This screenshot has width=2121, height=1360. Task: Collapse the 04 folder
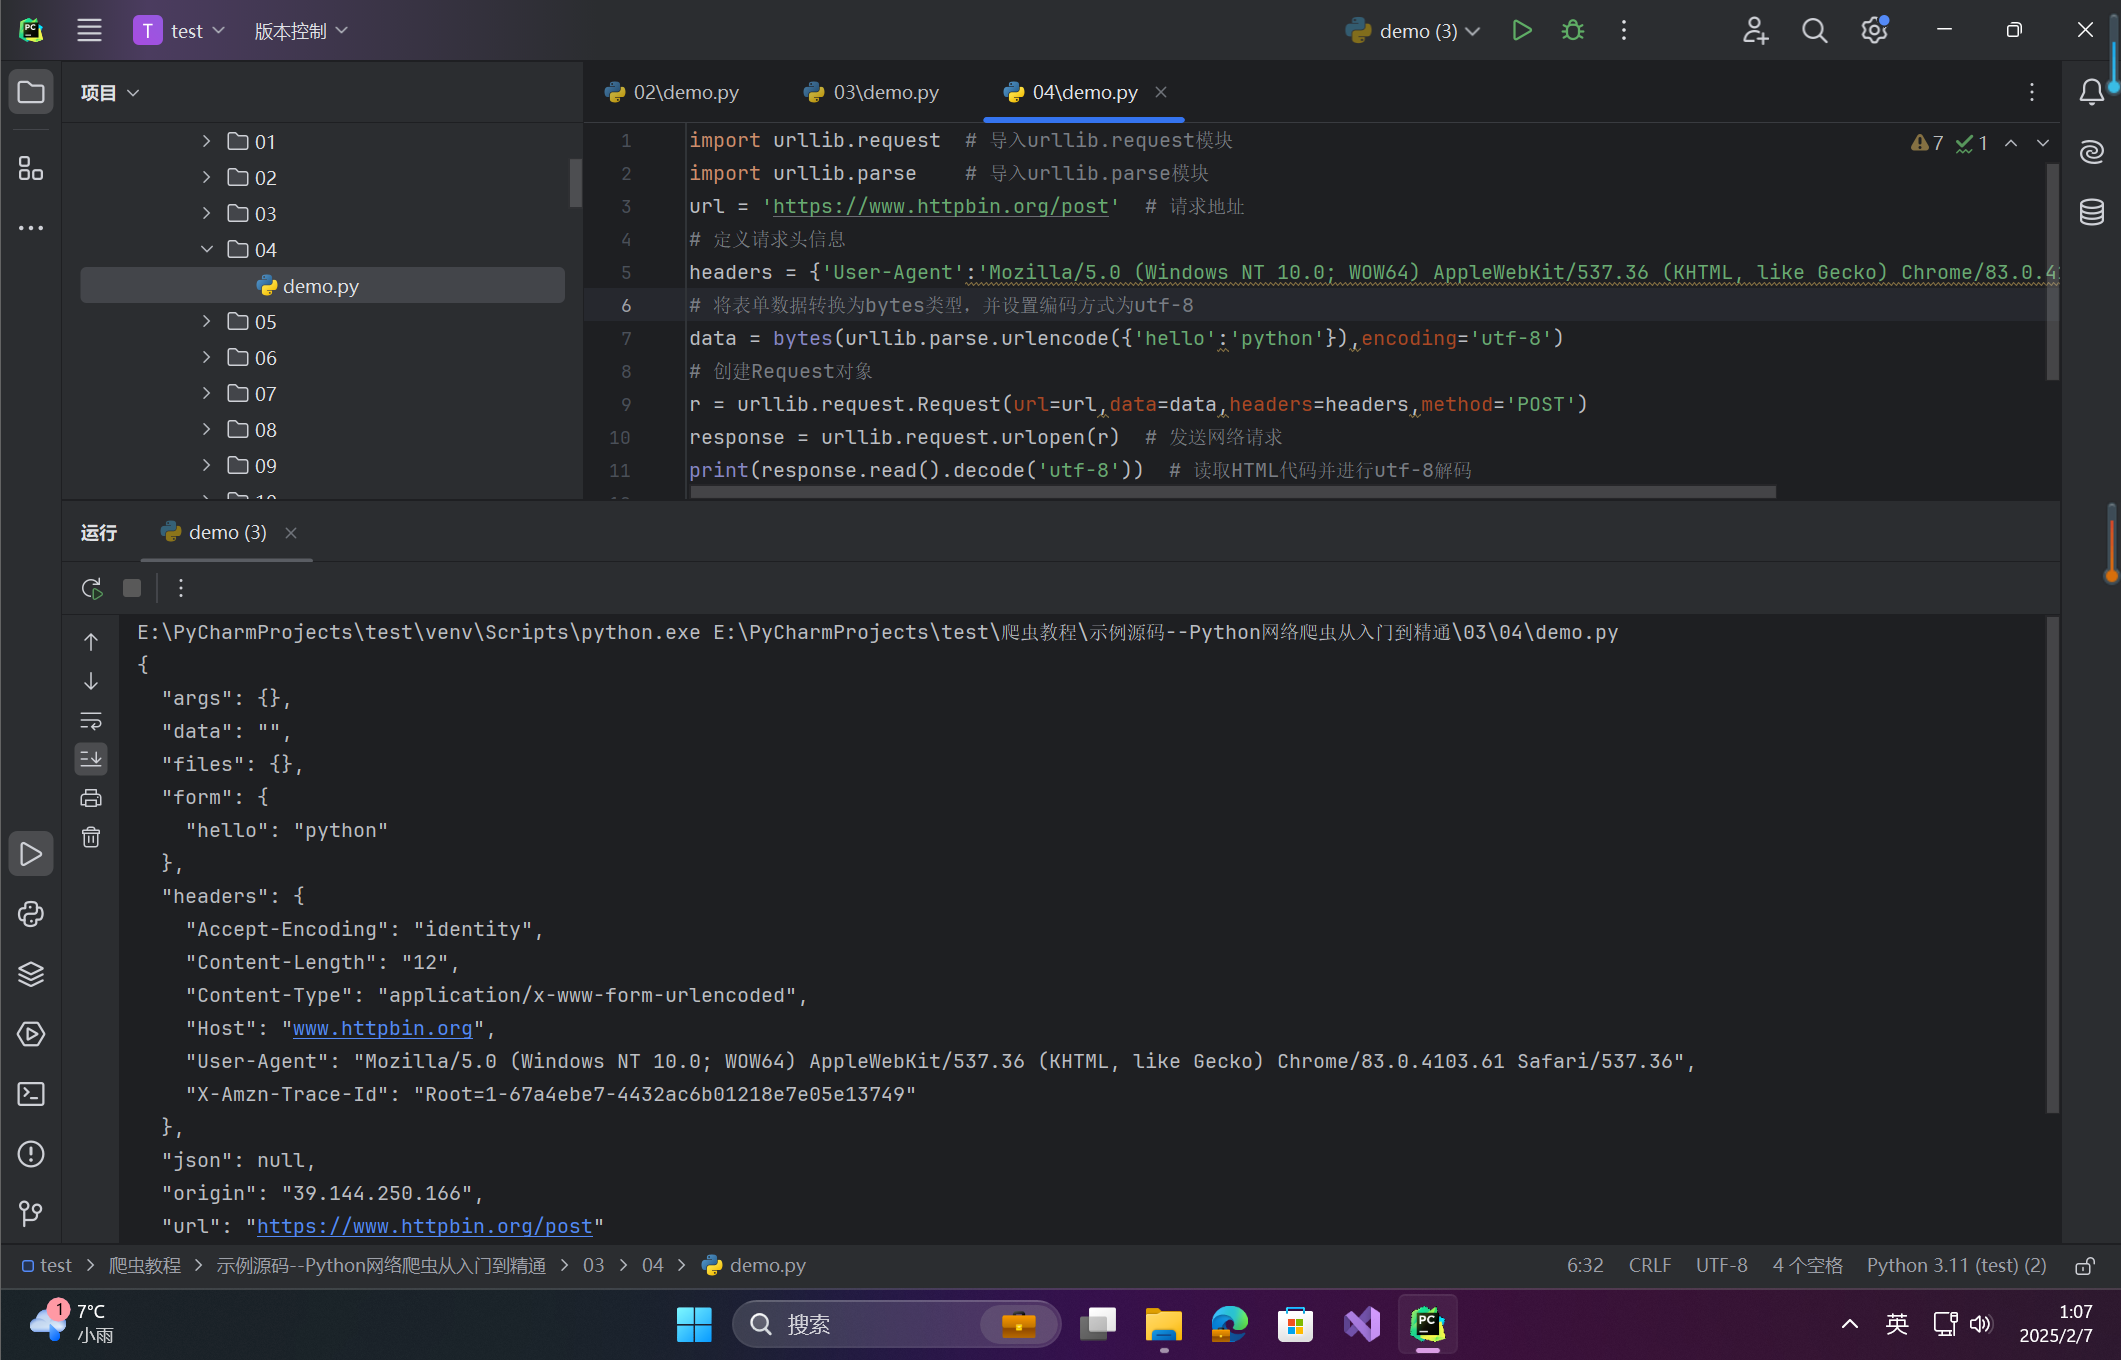pos(207,250)
